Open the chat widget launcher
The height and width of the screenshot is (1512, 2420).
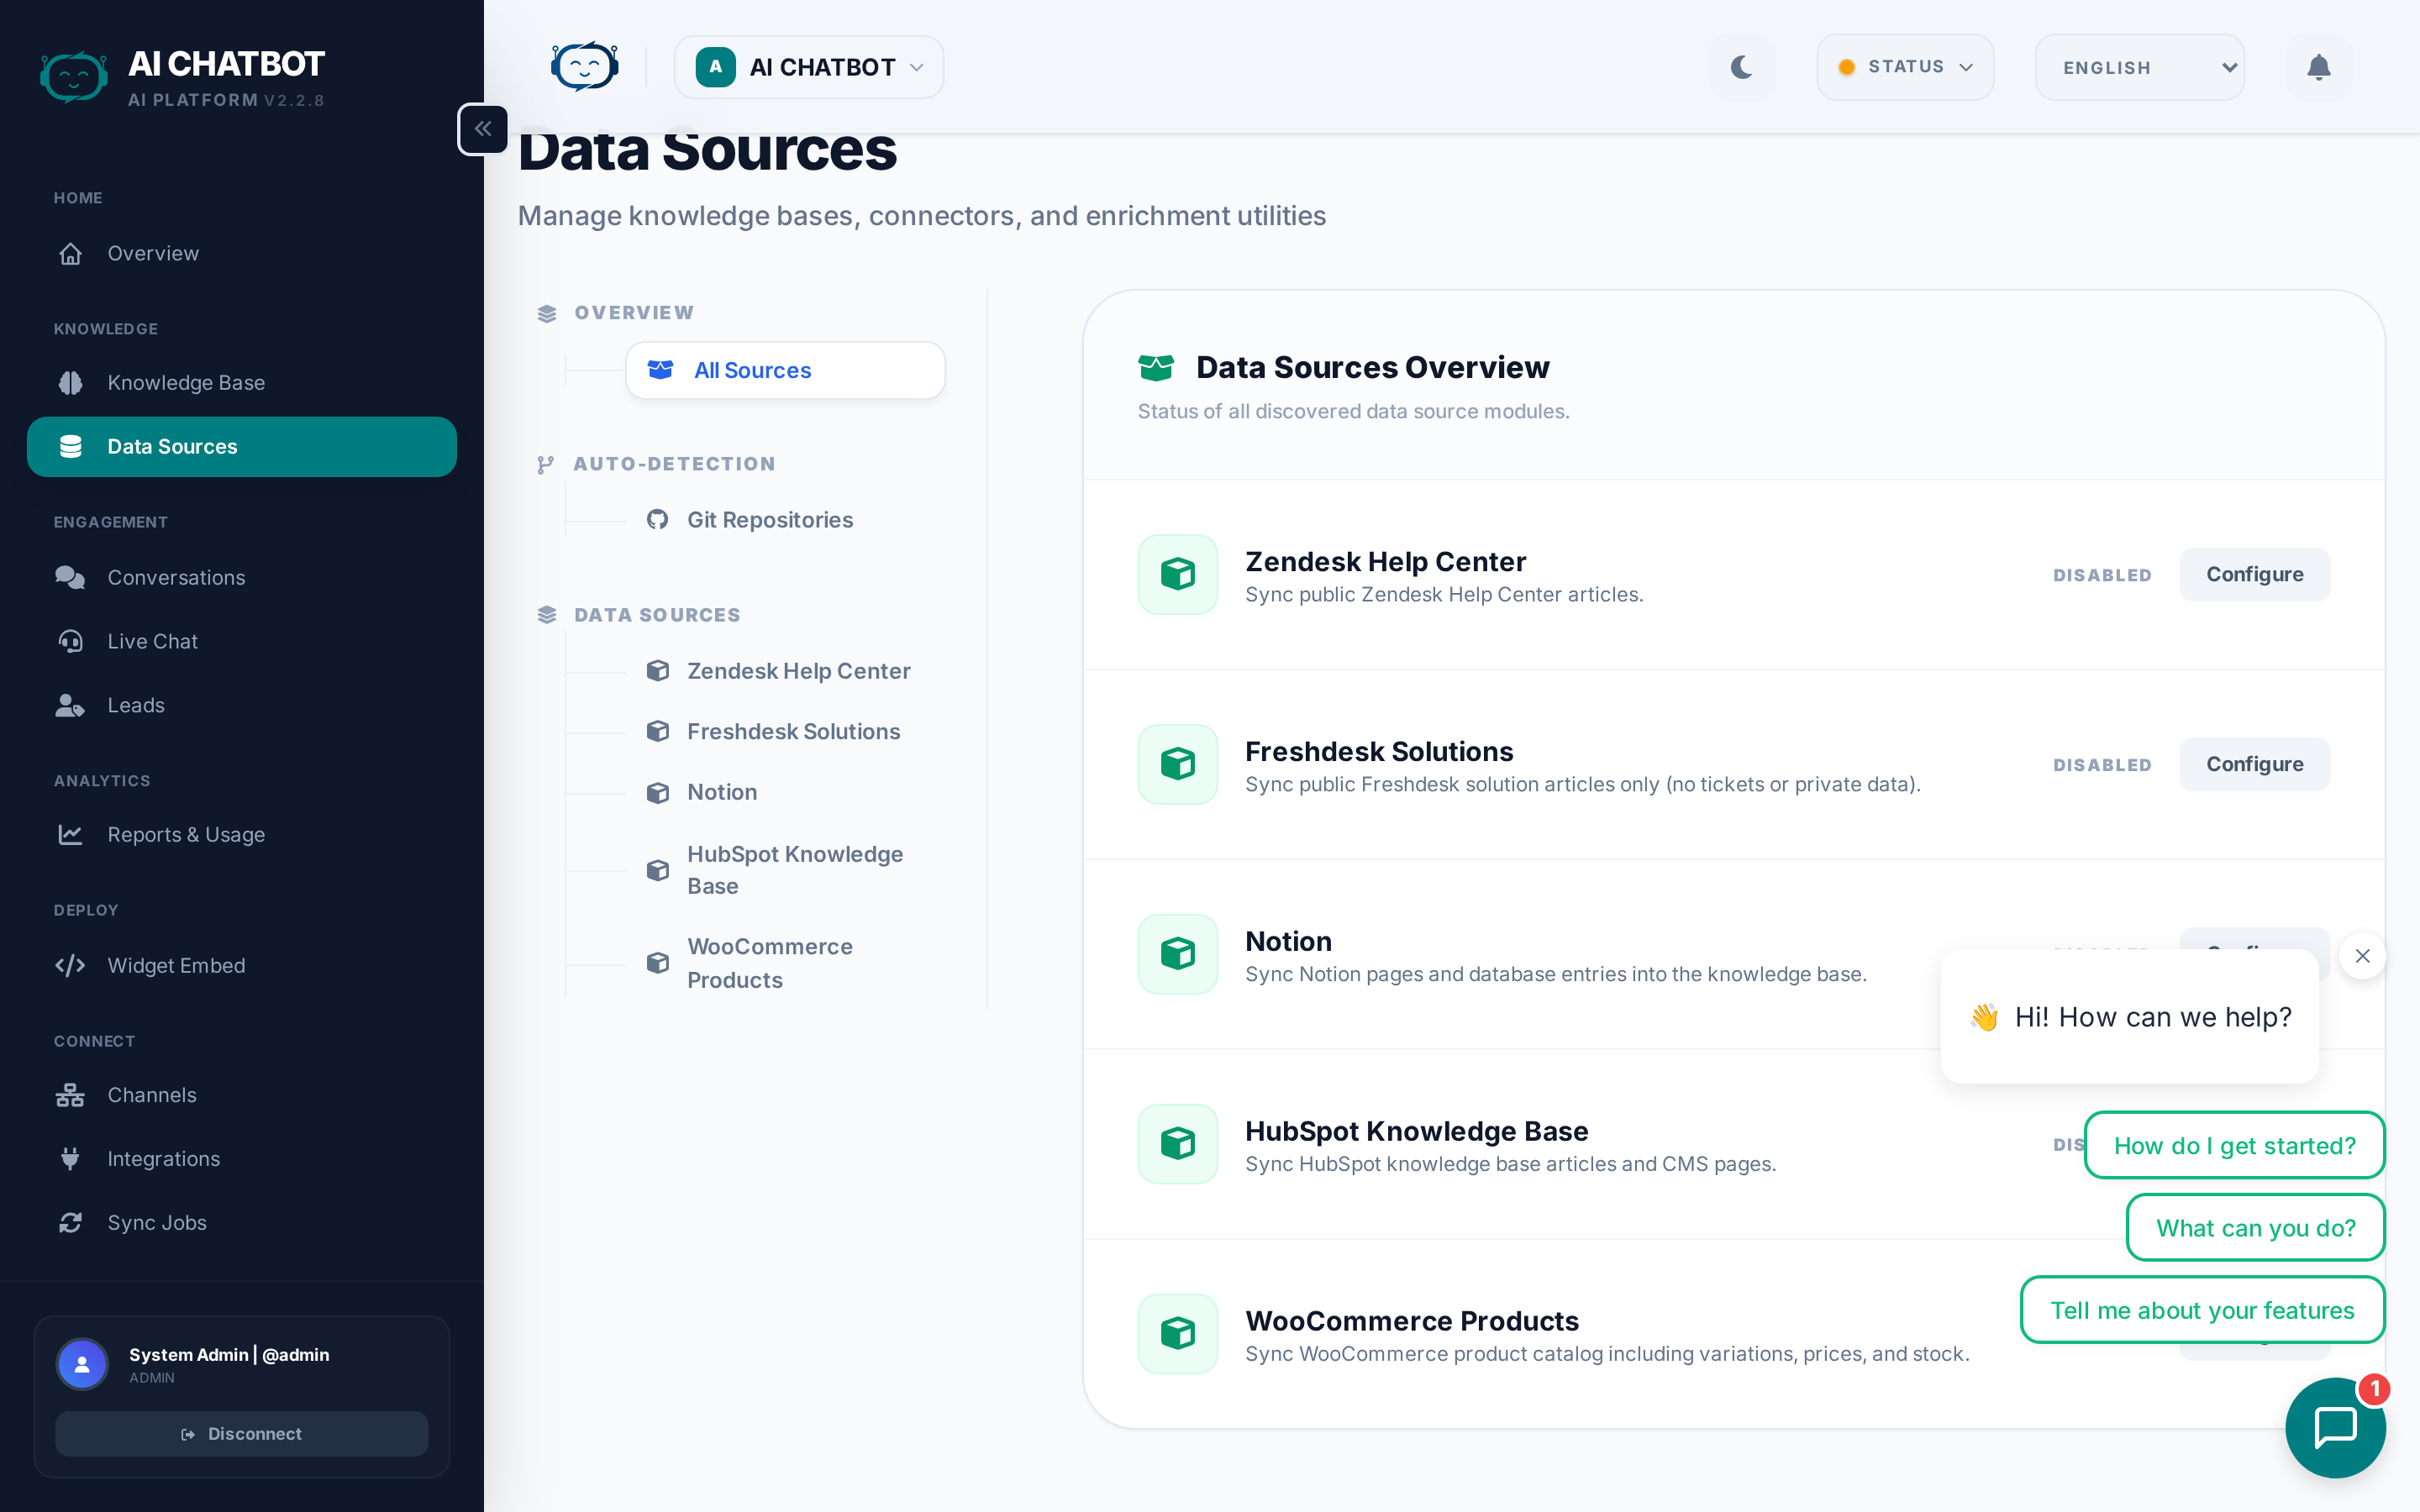coord(2334,1426)
